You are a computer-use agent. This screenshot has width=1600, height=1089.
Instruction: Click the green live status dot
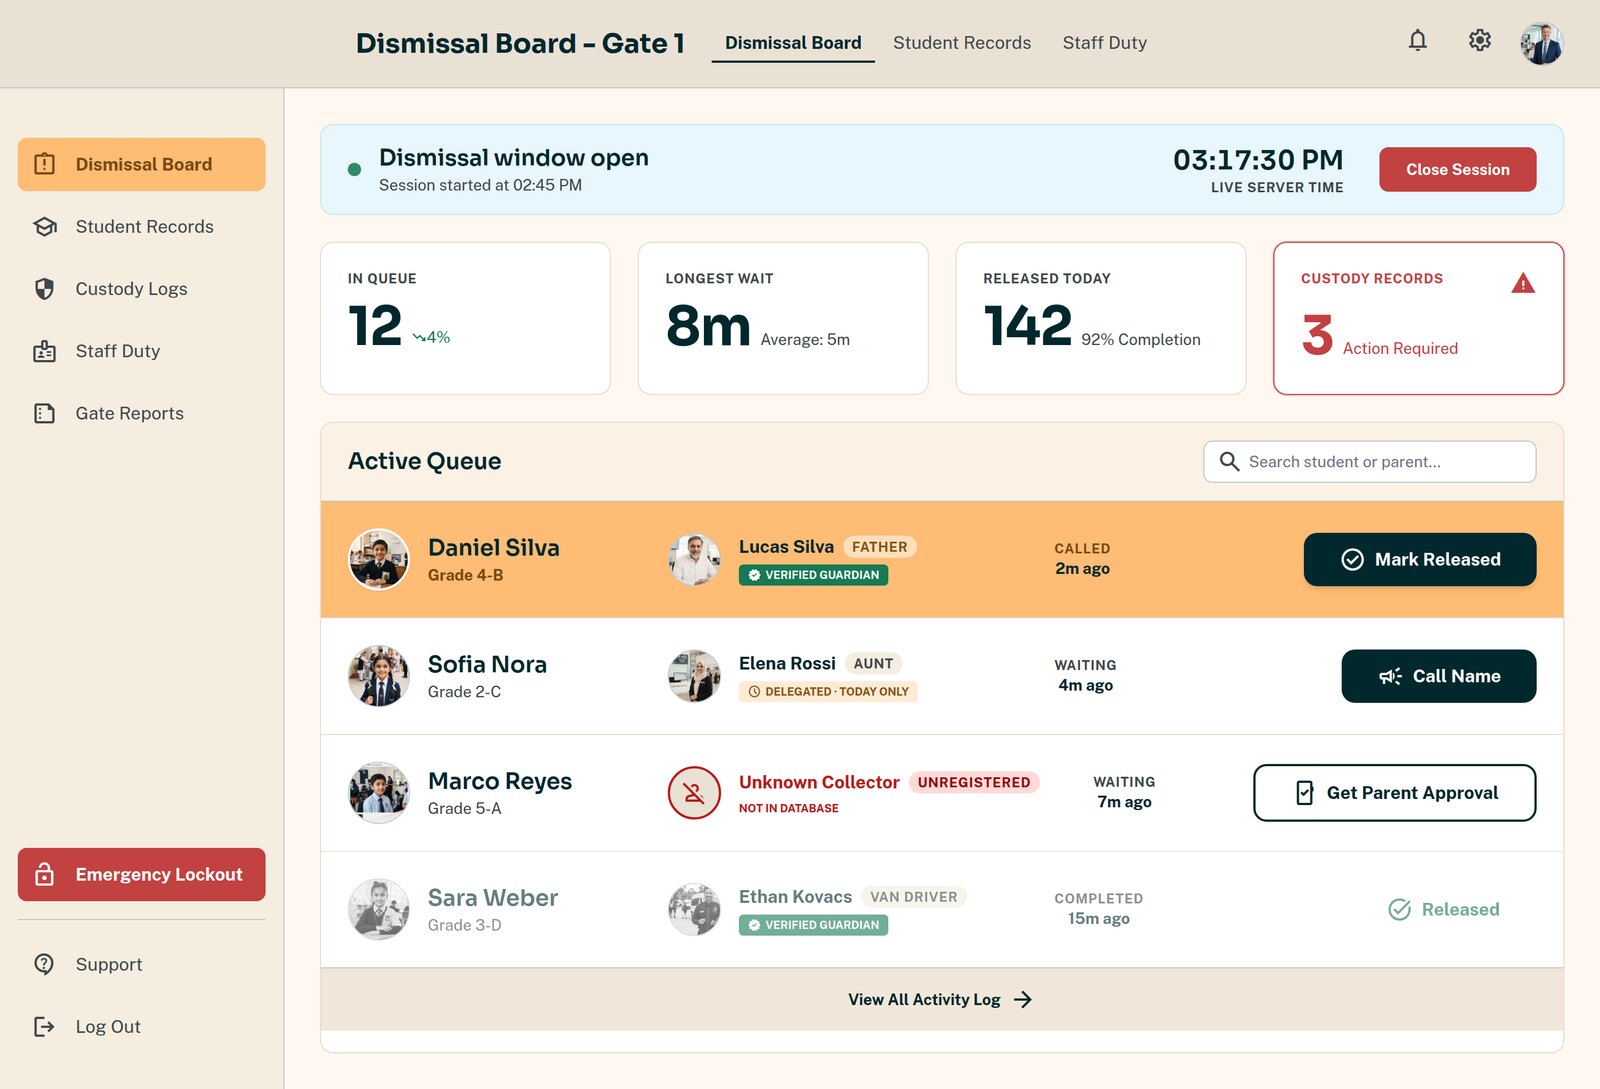coord(354,169)
